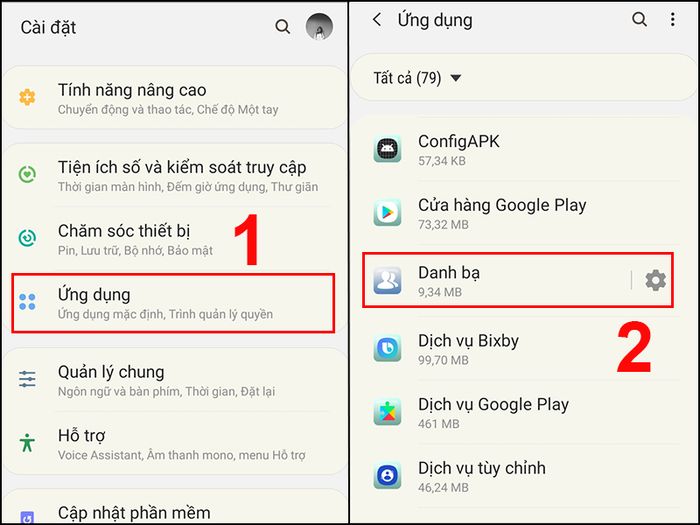This screenshot has height=525, width=700.
Task: Tap the search icon in Cài đặt header
Action: [283, 27]
